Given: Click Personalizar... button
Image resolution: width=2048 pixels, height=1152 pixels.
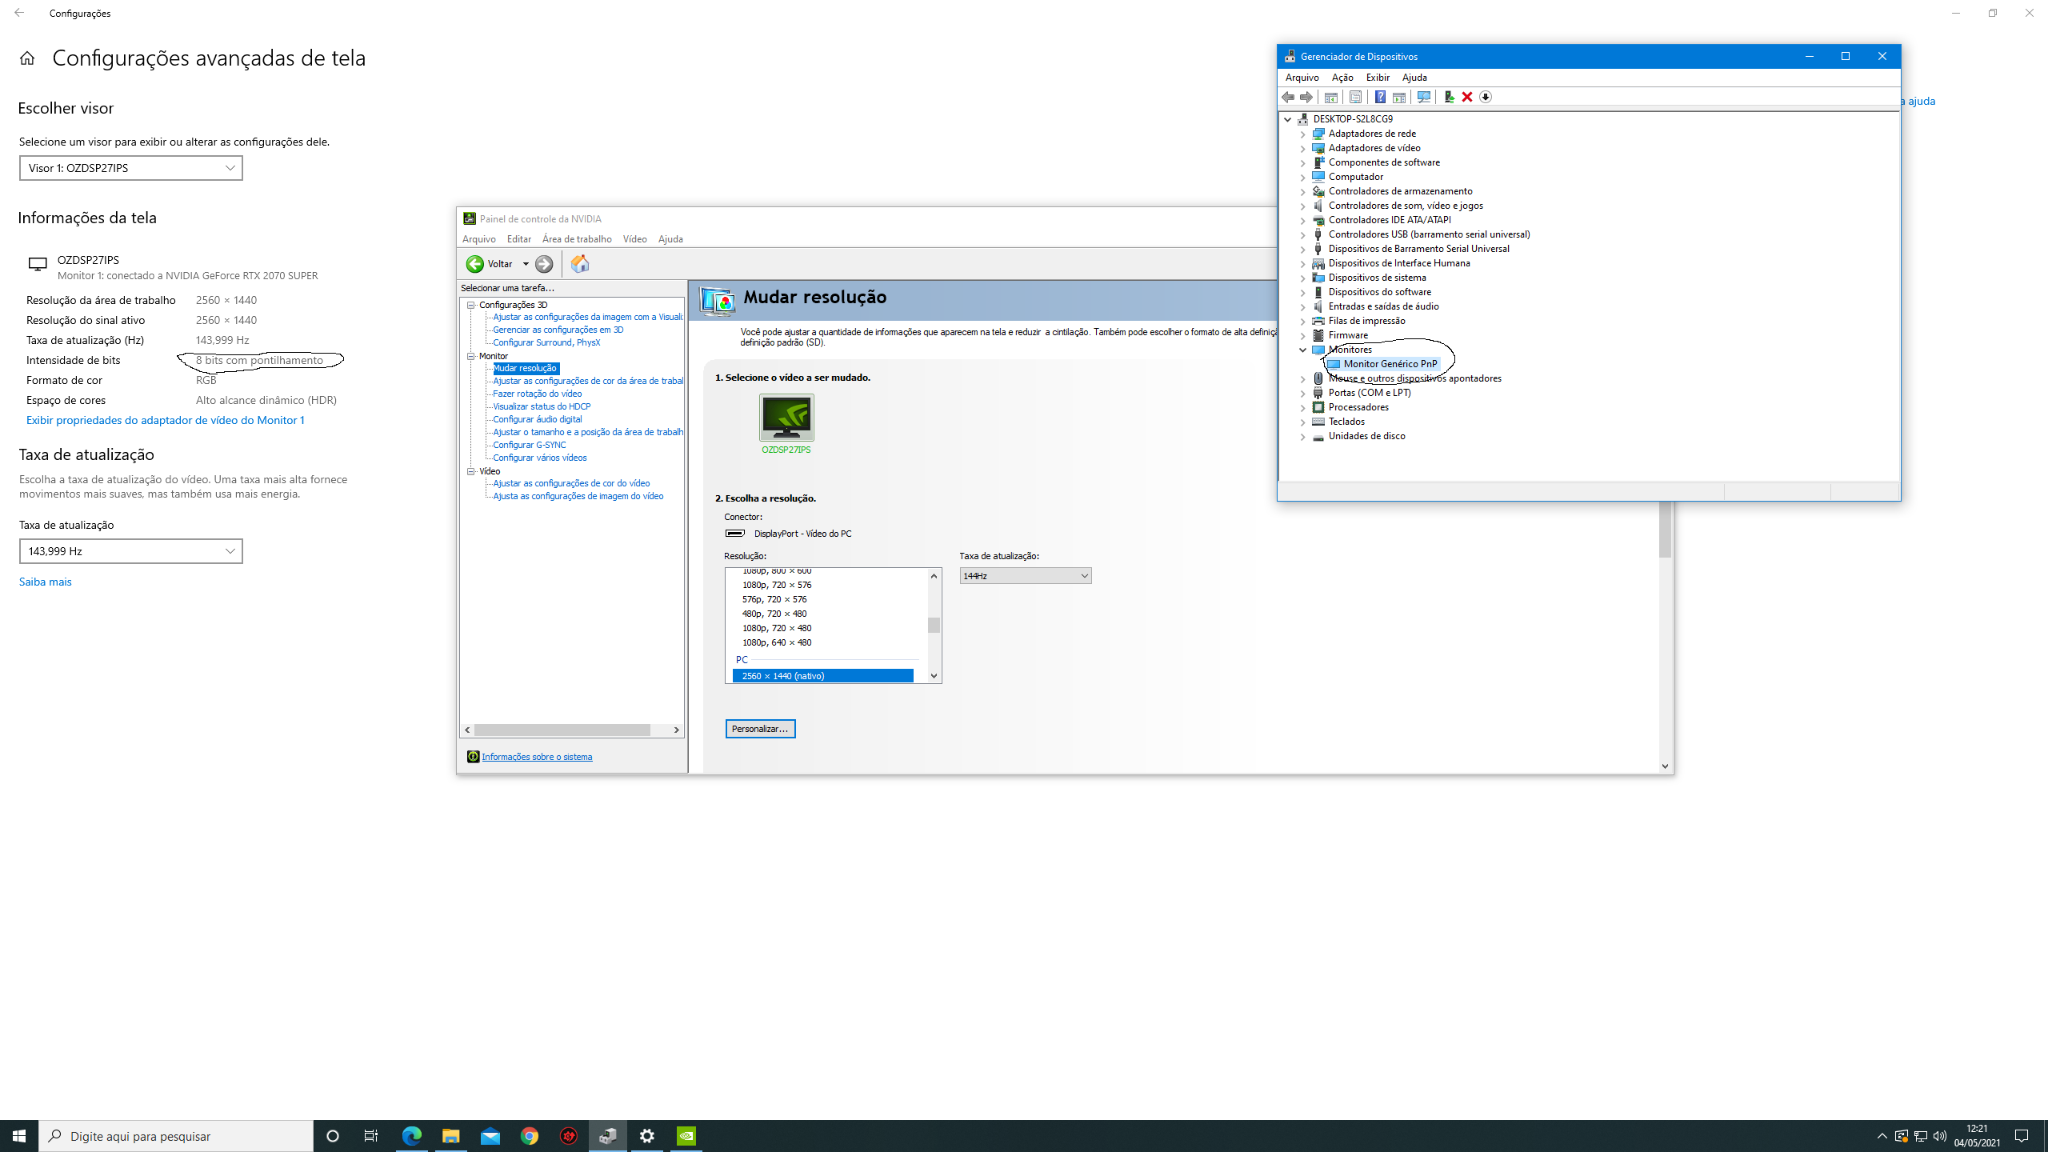Looking at the screenshot, I should (x=760, y=729).
